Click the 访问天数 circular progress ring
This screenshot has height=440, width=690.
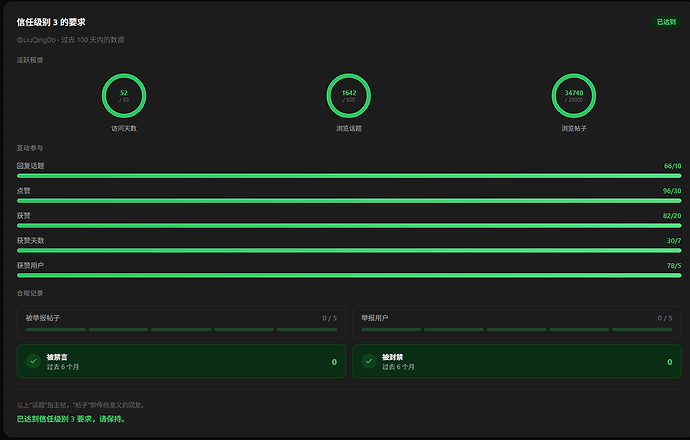tap(124, 95)
